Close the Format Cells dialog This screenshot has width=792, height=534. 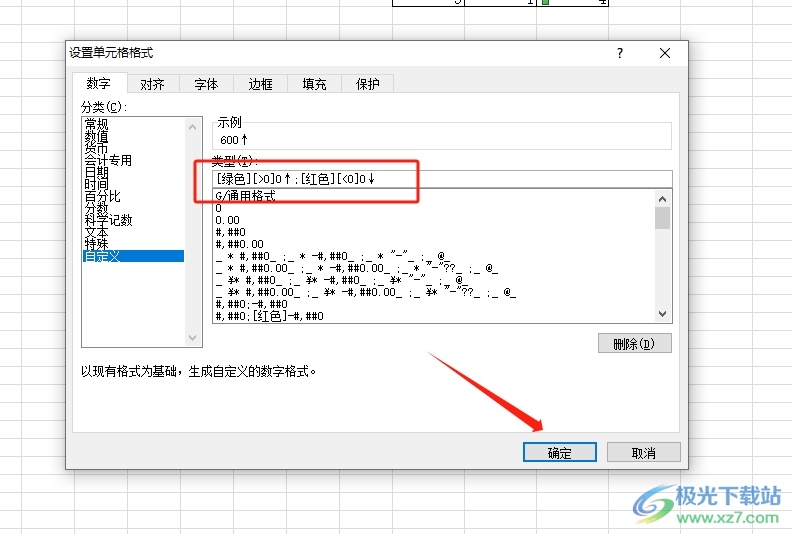coord(665,53)
